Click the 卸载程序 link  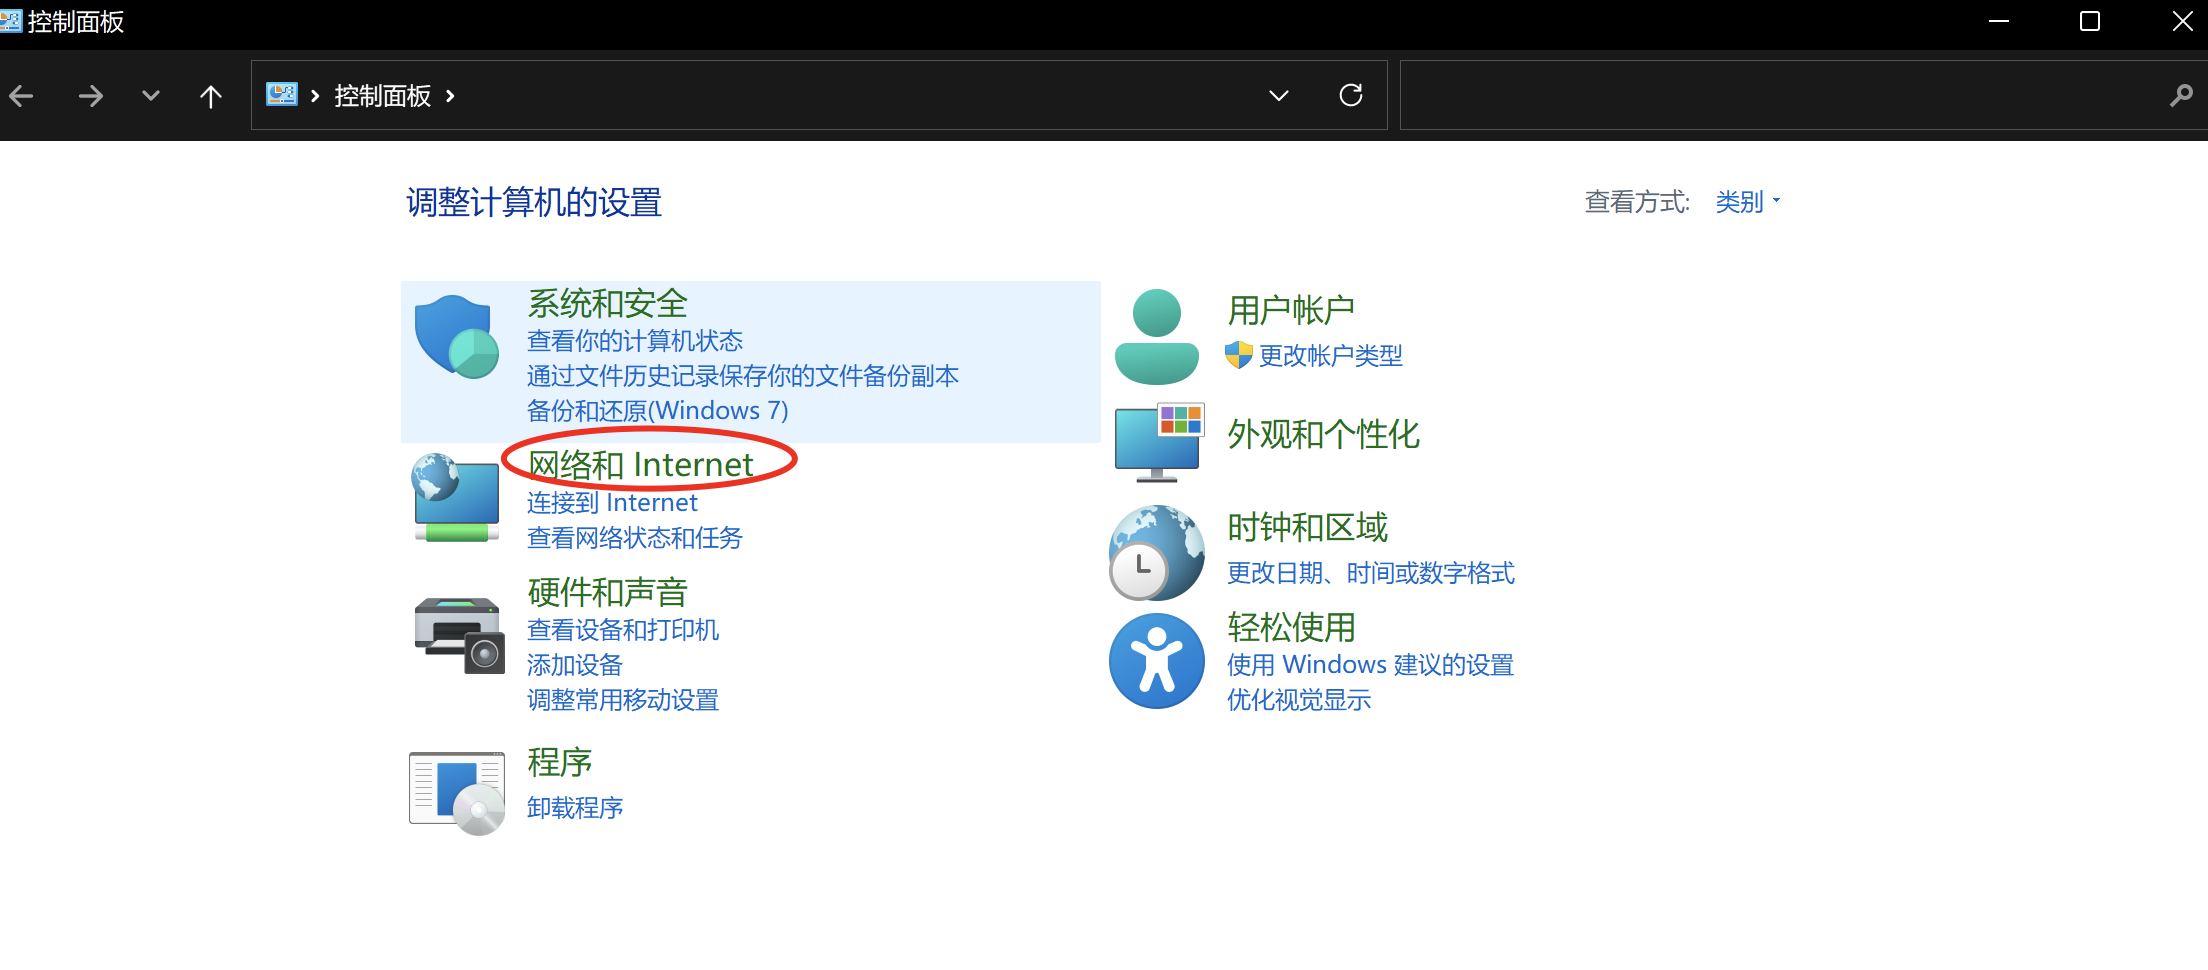coord(575,808)
